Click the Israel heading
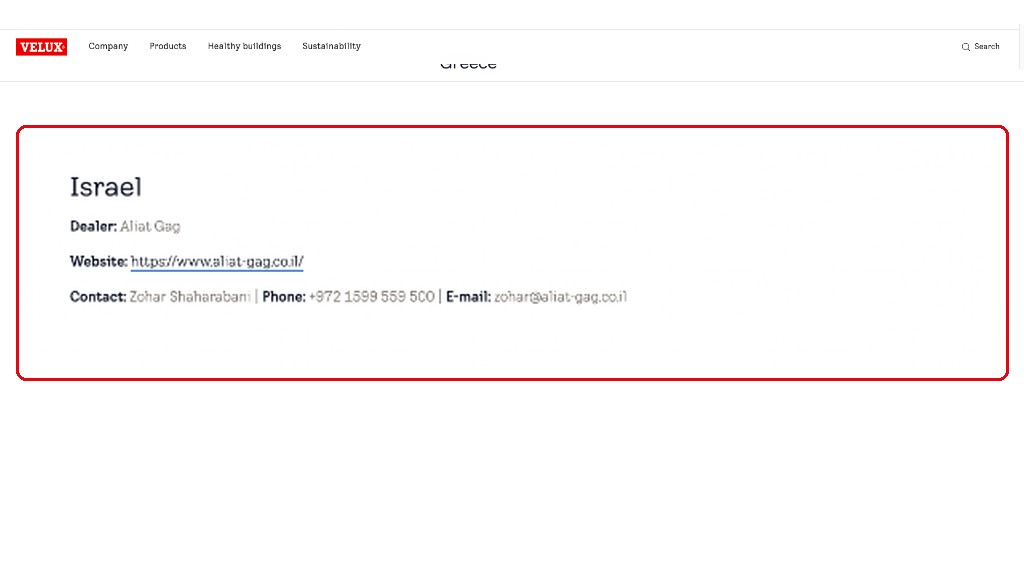 pyautogui.click(x=106, y=187)
